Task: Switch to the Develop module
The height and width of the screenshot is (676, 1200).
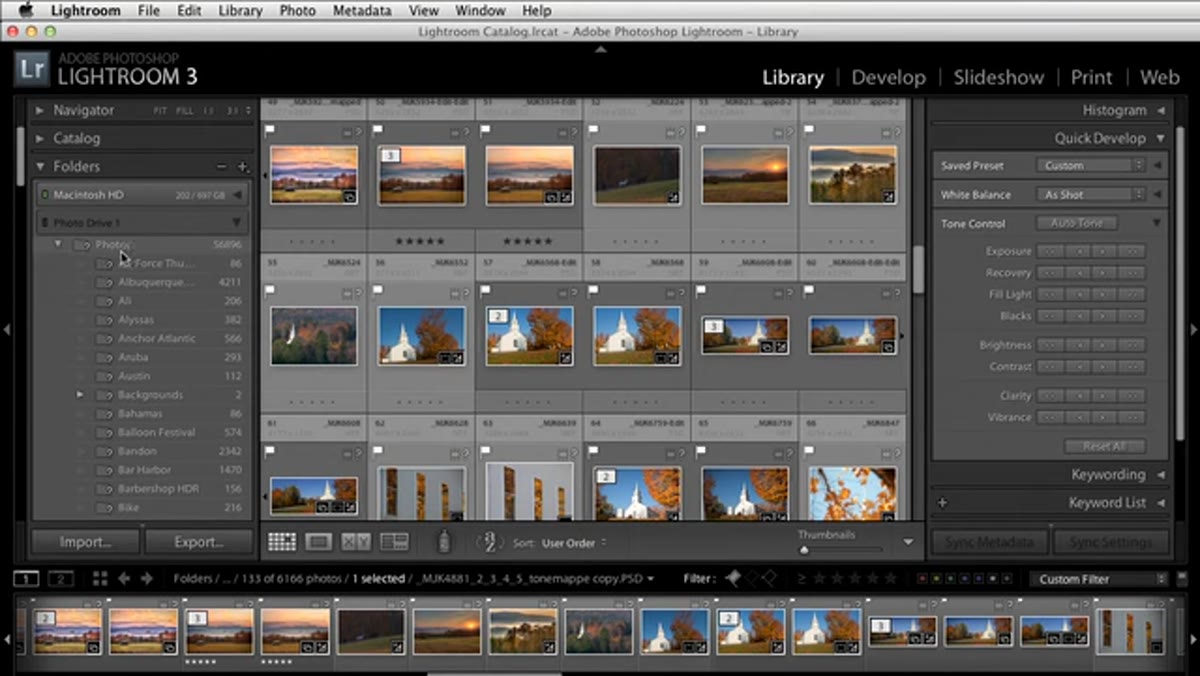Action: [x=888, y=77]
